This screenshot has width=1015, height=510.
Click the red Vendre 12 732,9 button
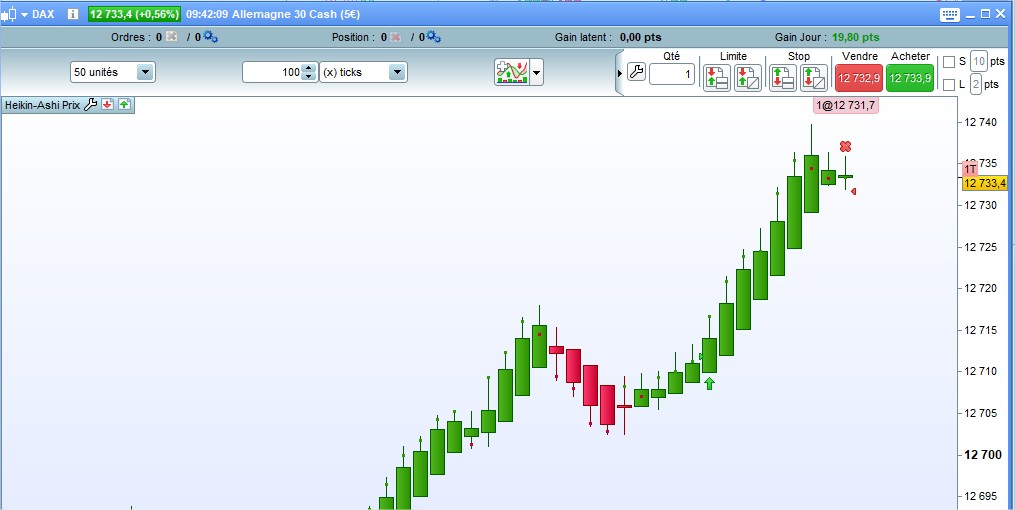pos(859,78)
